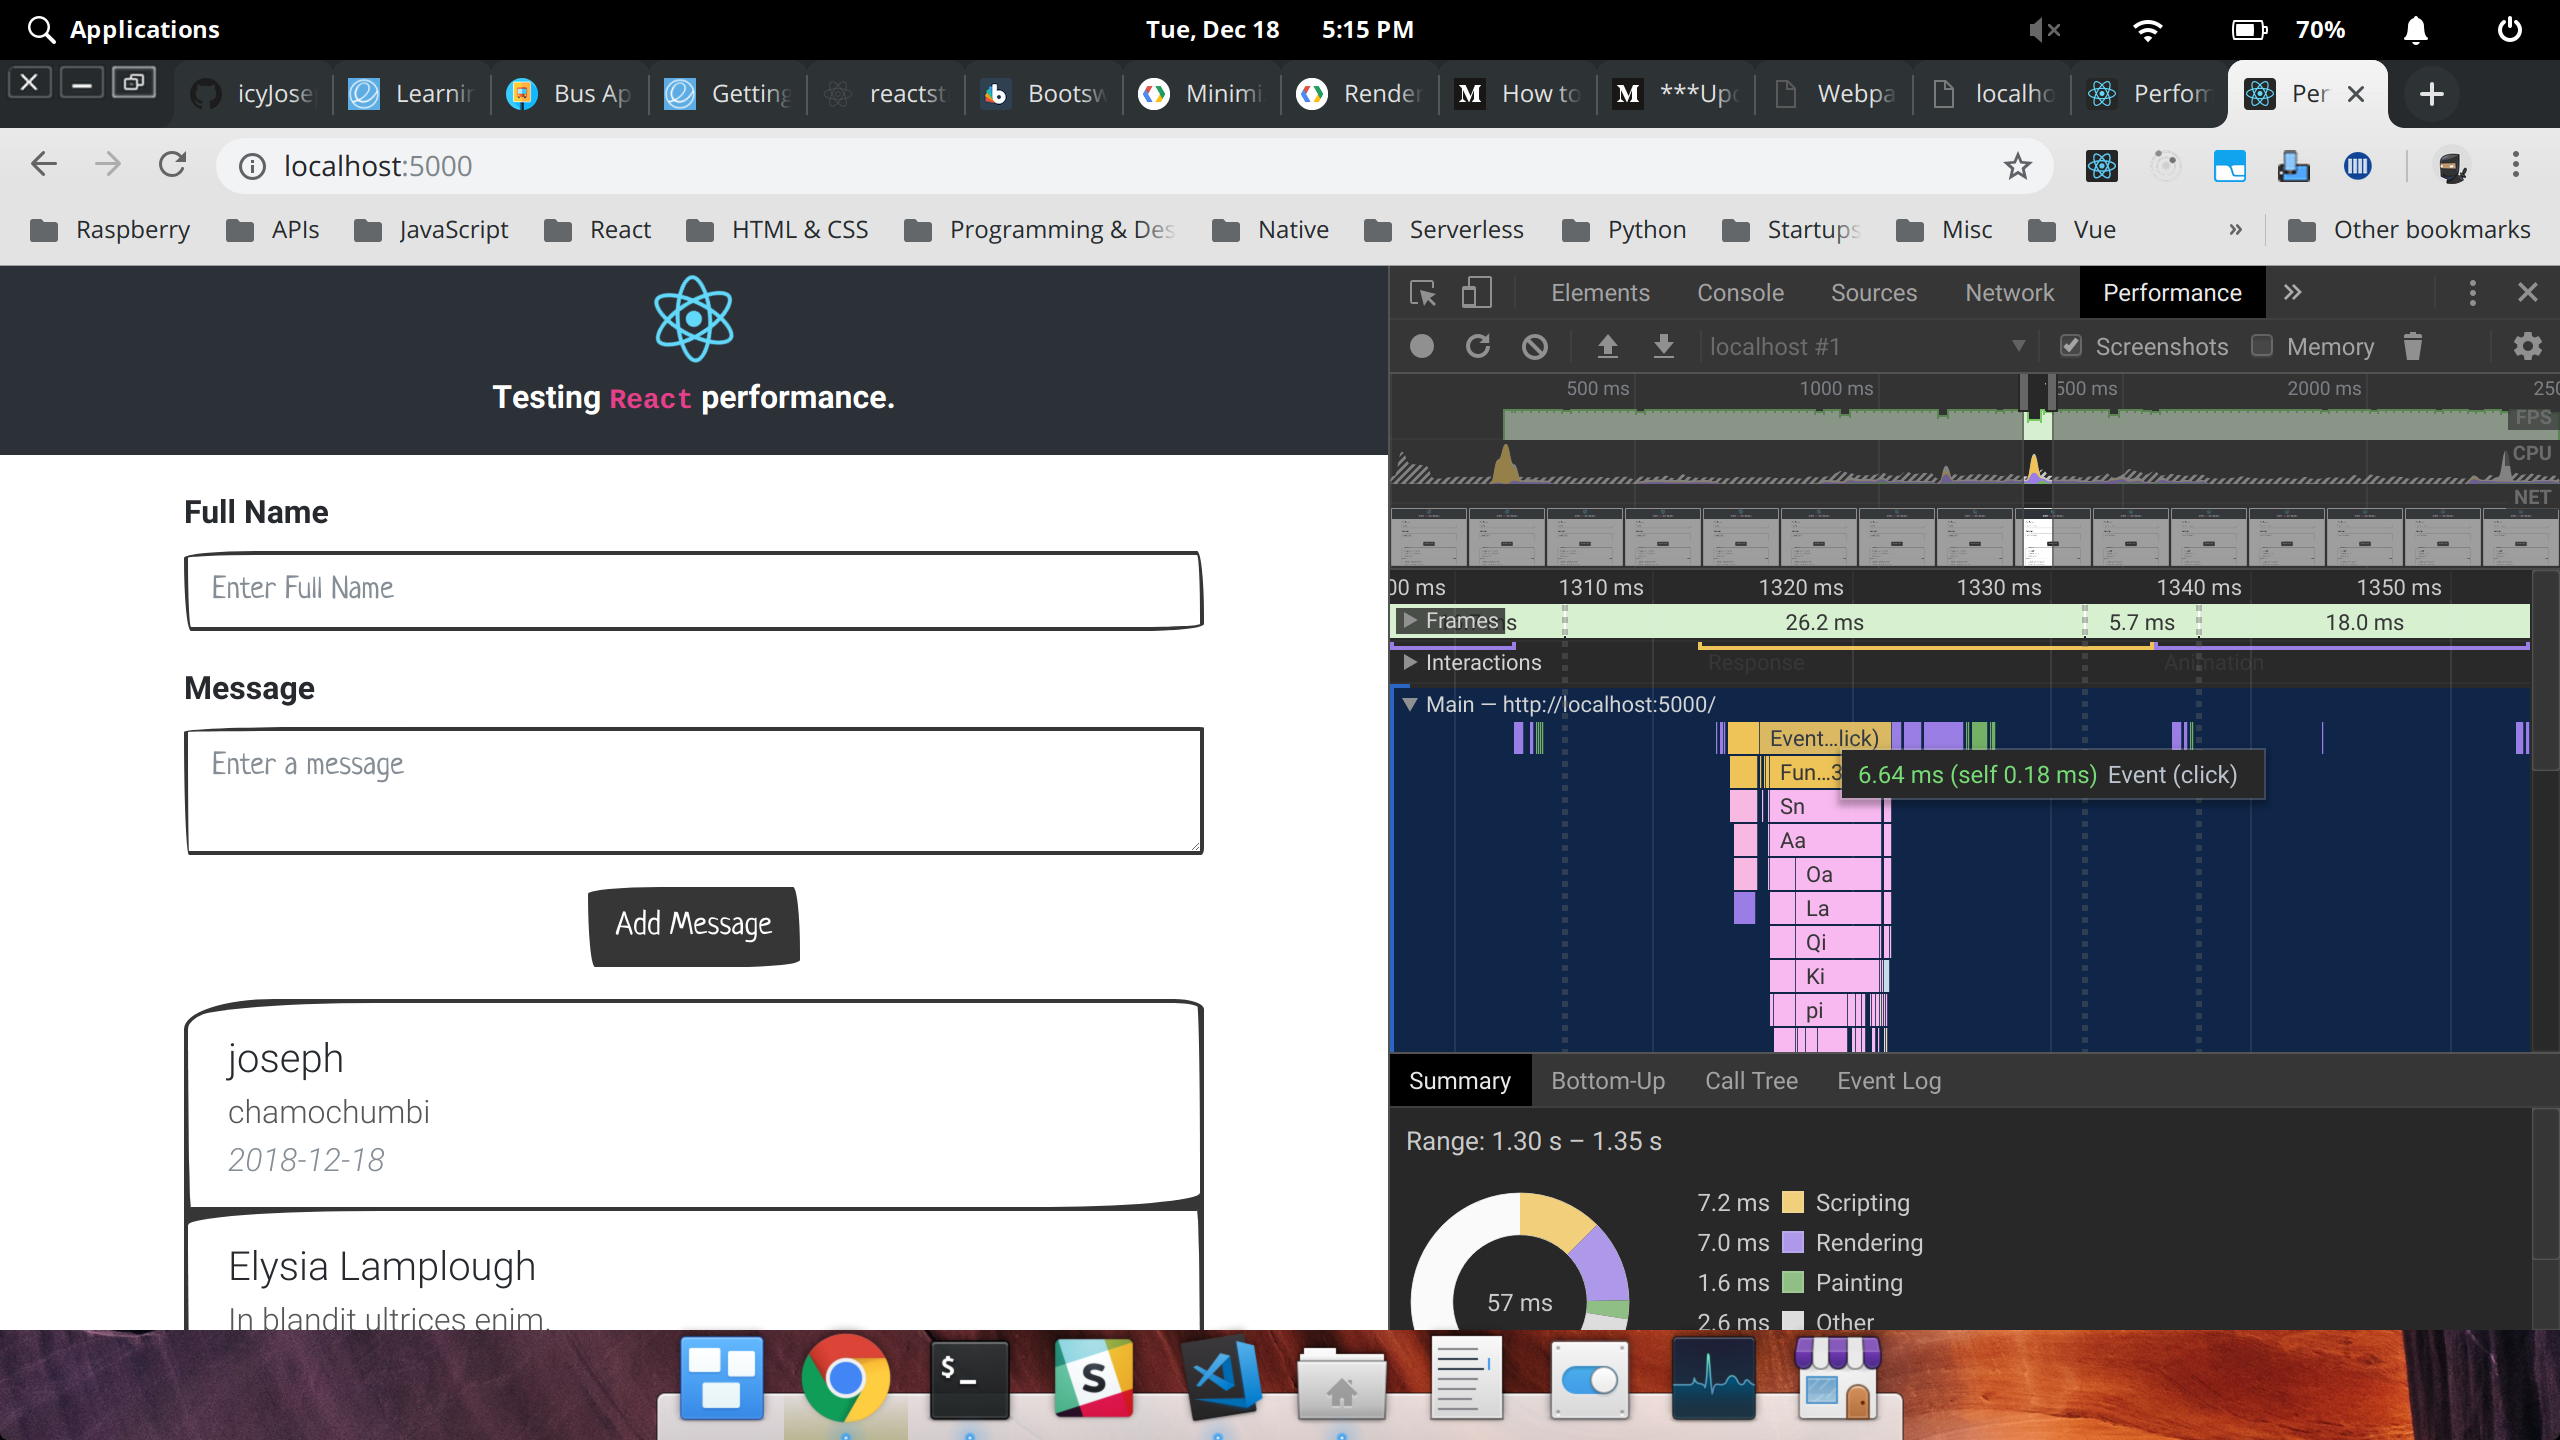The width and height of the screenshot is (2560, 1440).
Task: Click the Add Message button
Action: (x=691, y=923)
